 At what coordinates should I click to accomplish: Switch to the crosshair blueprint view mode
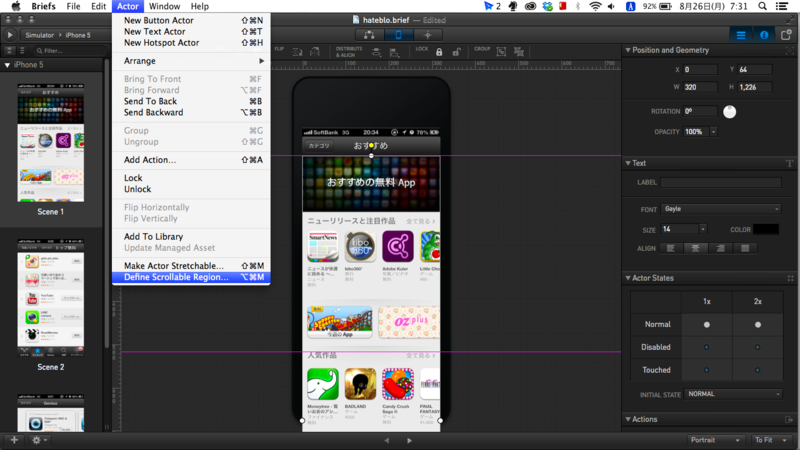pyautogui.click(x=428, y=35)
